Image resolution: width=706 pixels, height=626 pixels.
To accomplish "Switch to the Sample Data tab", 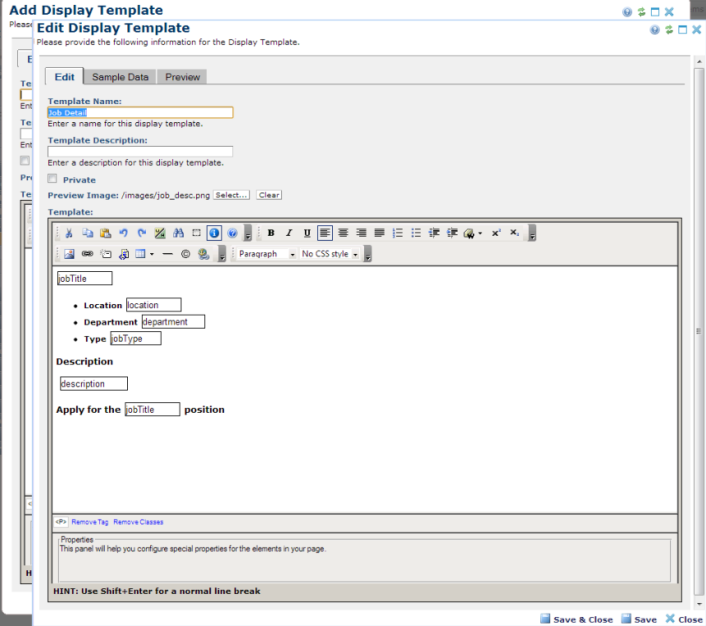I will tap(120, 77).
